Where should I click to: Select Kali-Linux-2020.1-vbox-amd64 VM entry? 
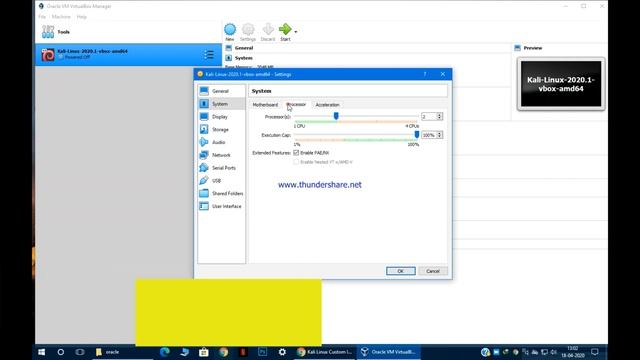pyautogui.click(x=129, y=55)
